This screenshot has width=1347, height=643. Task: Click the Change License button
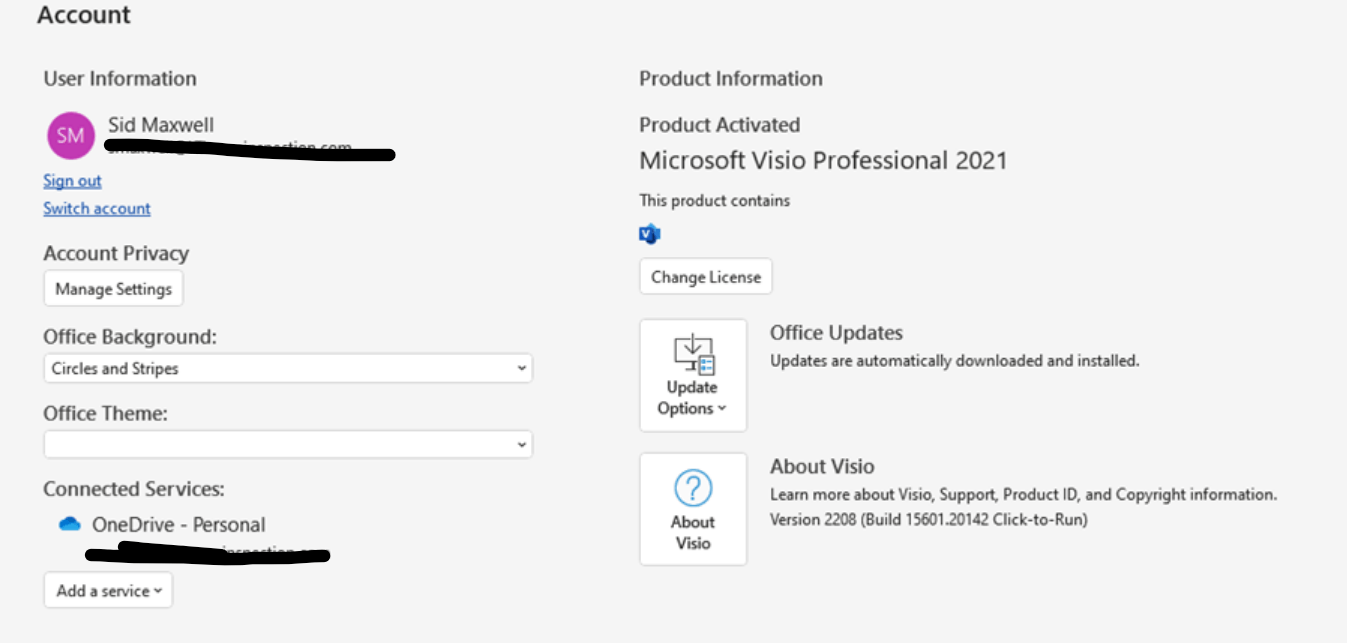tap(706, 277)
